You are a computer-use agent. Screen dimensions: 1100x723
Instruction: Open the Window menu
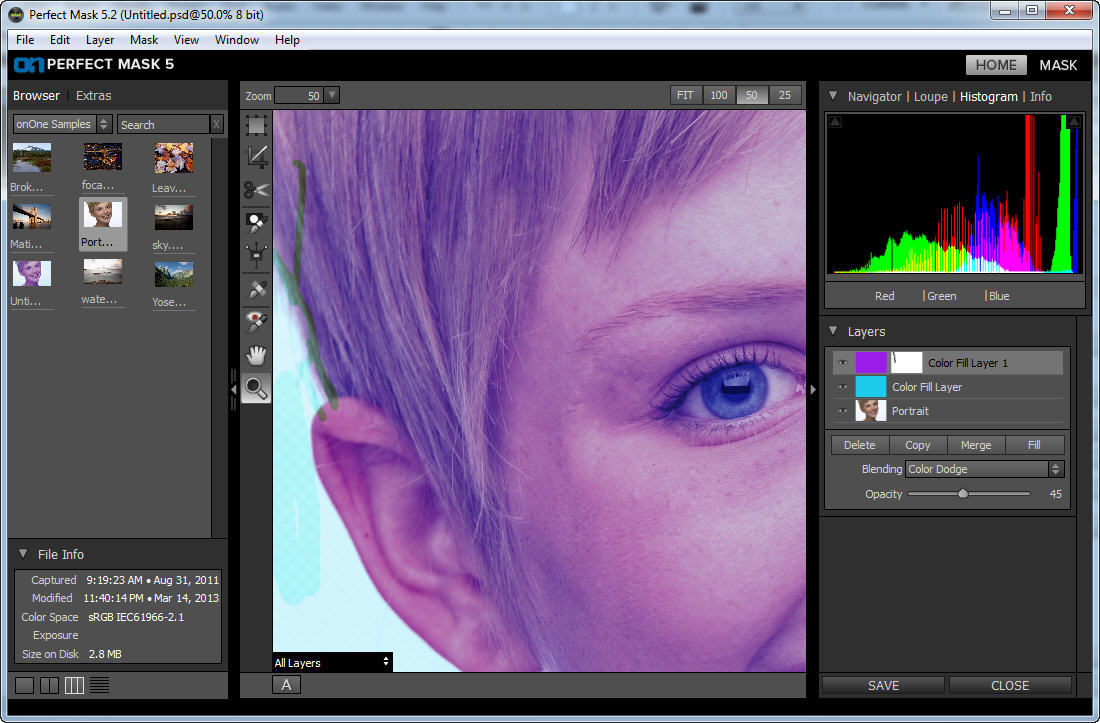[236, 40]
